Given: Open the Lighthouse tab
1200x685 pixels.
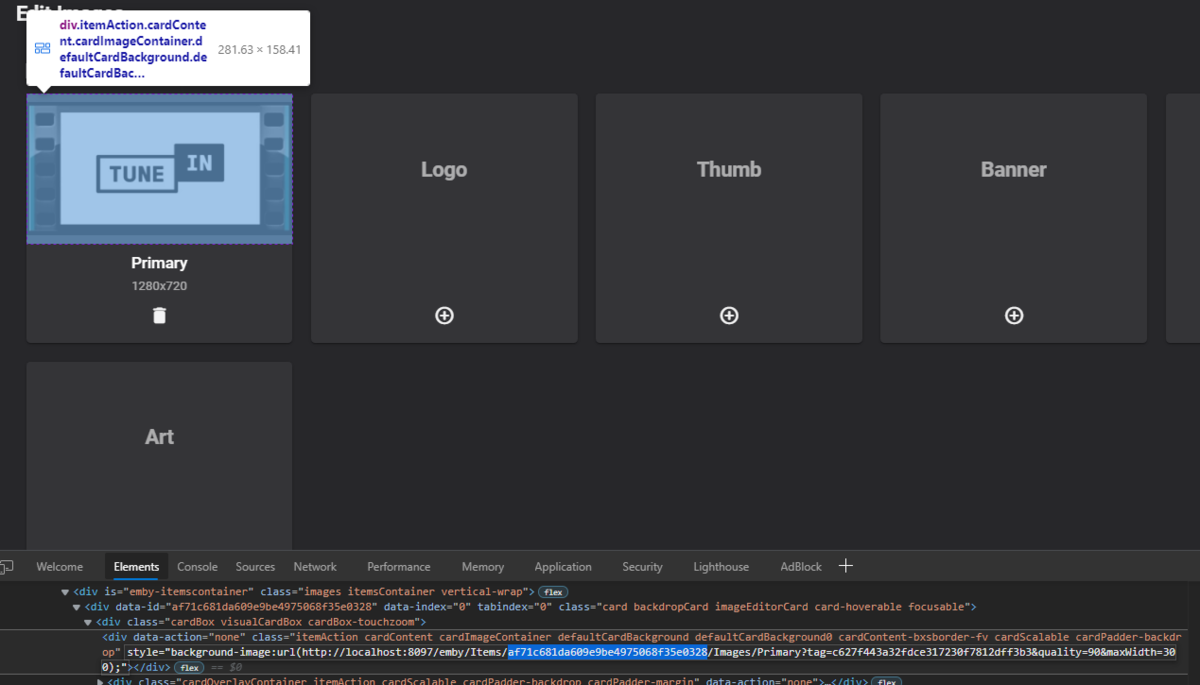Looking at the screenshot, I should (x=721, y=567).
